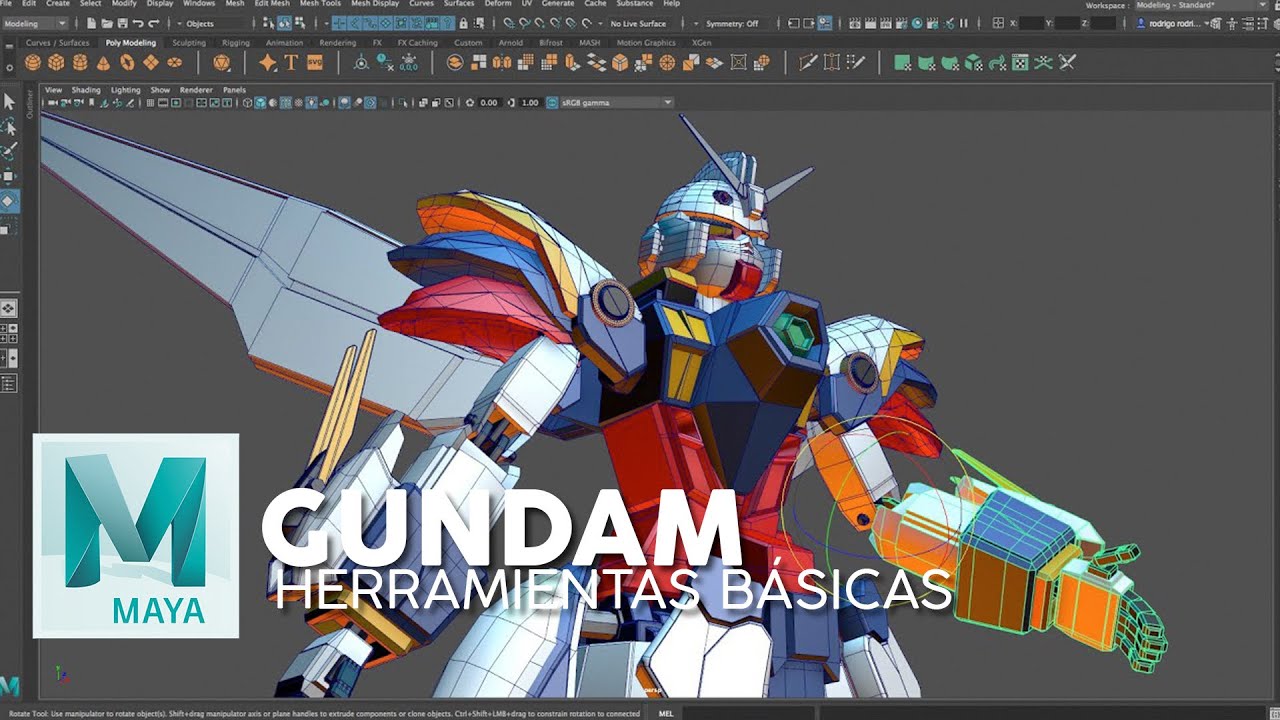
Task: Open the viewport Renderer menu
Action: [x=196, y=90]
